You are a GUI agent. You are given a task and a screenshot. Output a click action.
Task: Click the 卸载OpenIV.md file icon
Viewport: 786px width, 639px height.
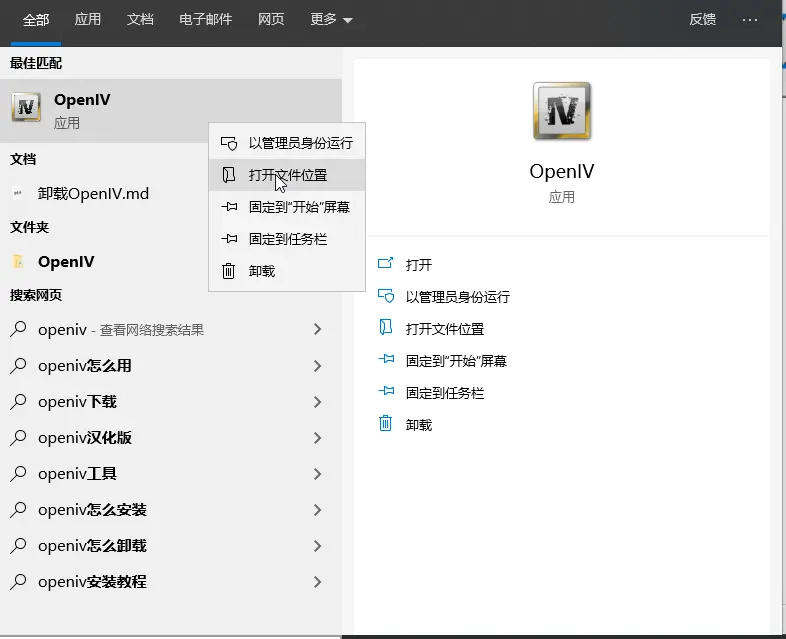(18, 193)
